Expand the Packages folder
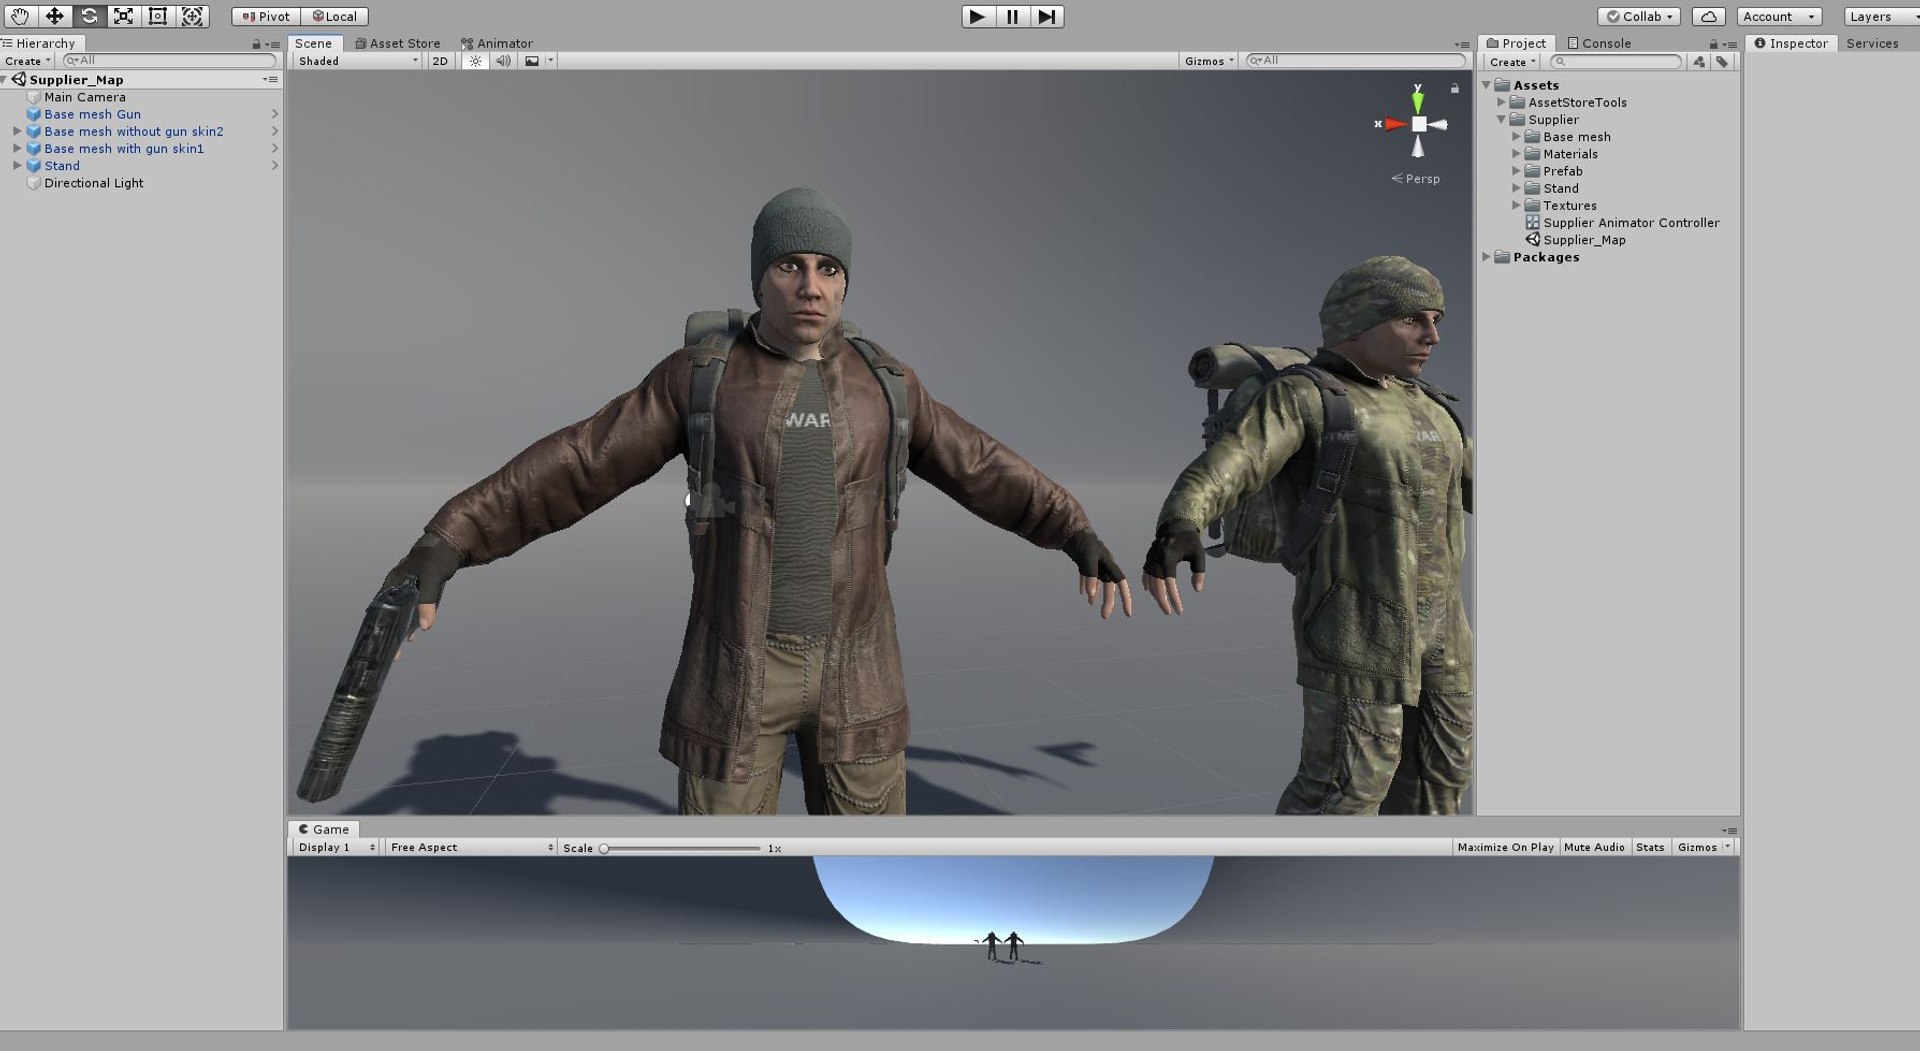This screenshot has width=1920, height=1051. [x=1486, y=257]
